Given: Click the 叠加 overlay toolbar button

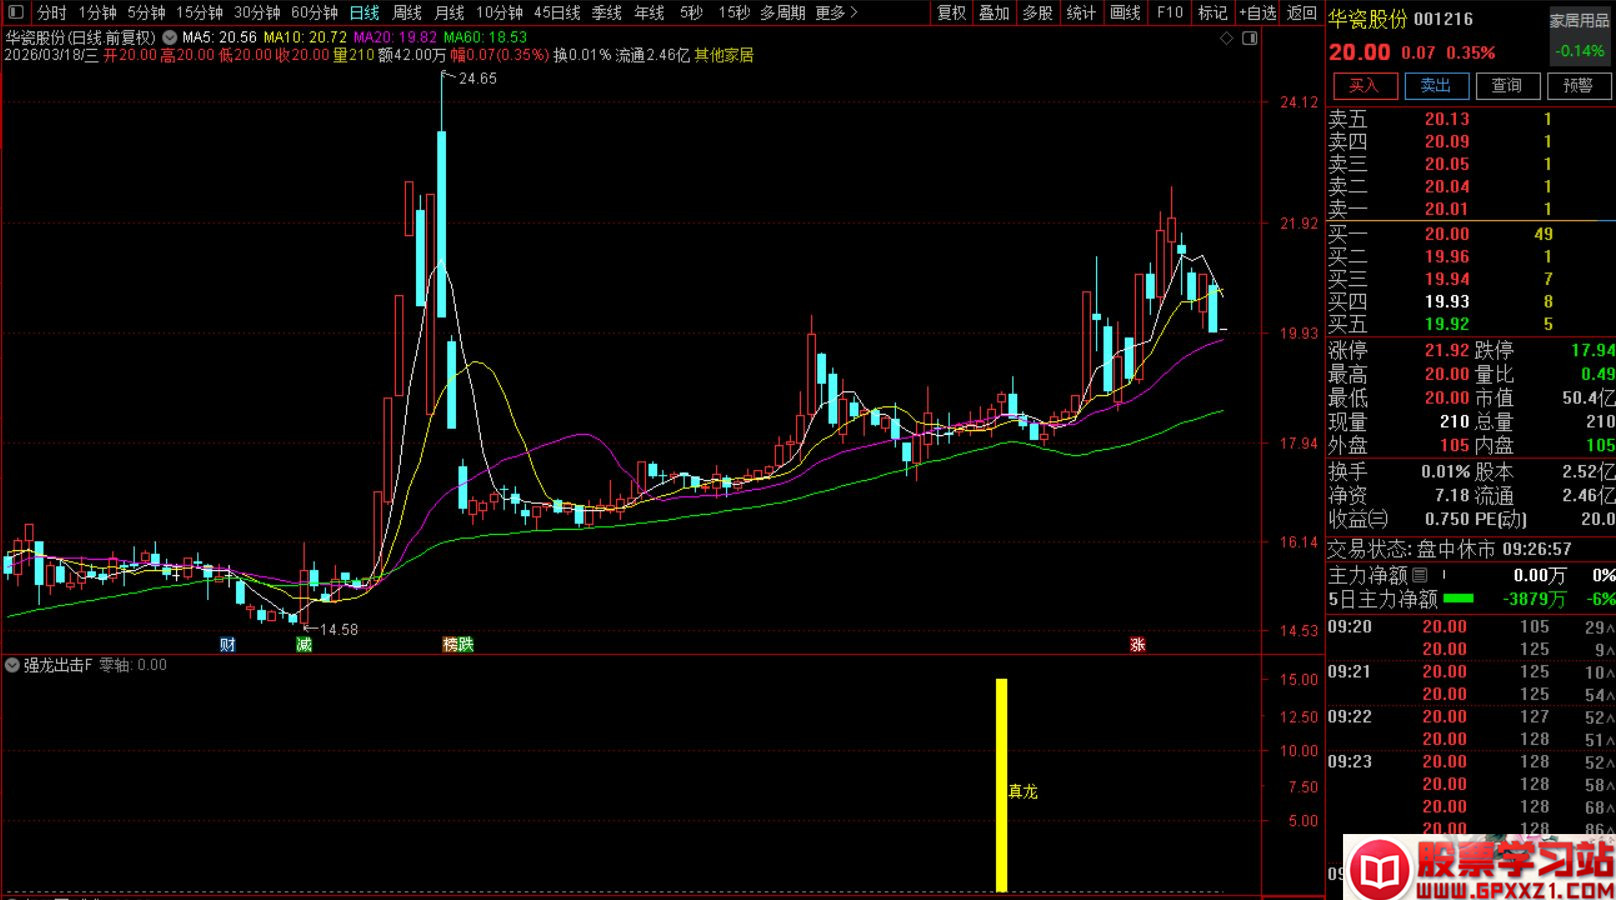Looking at the screenshot, I should click(x=994, y=12).
